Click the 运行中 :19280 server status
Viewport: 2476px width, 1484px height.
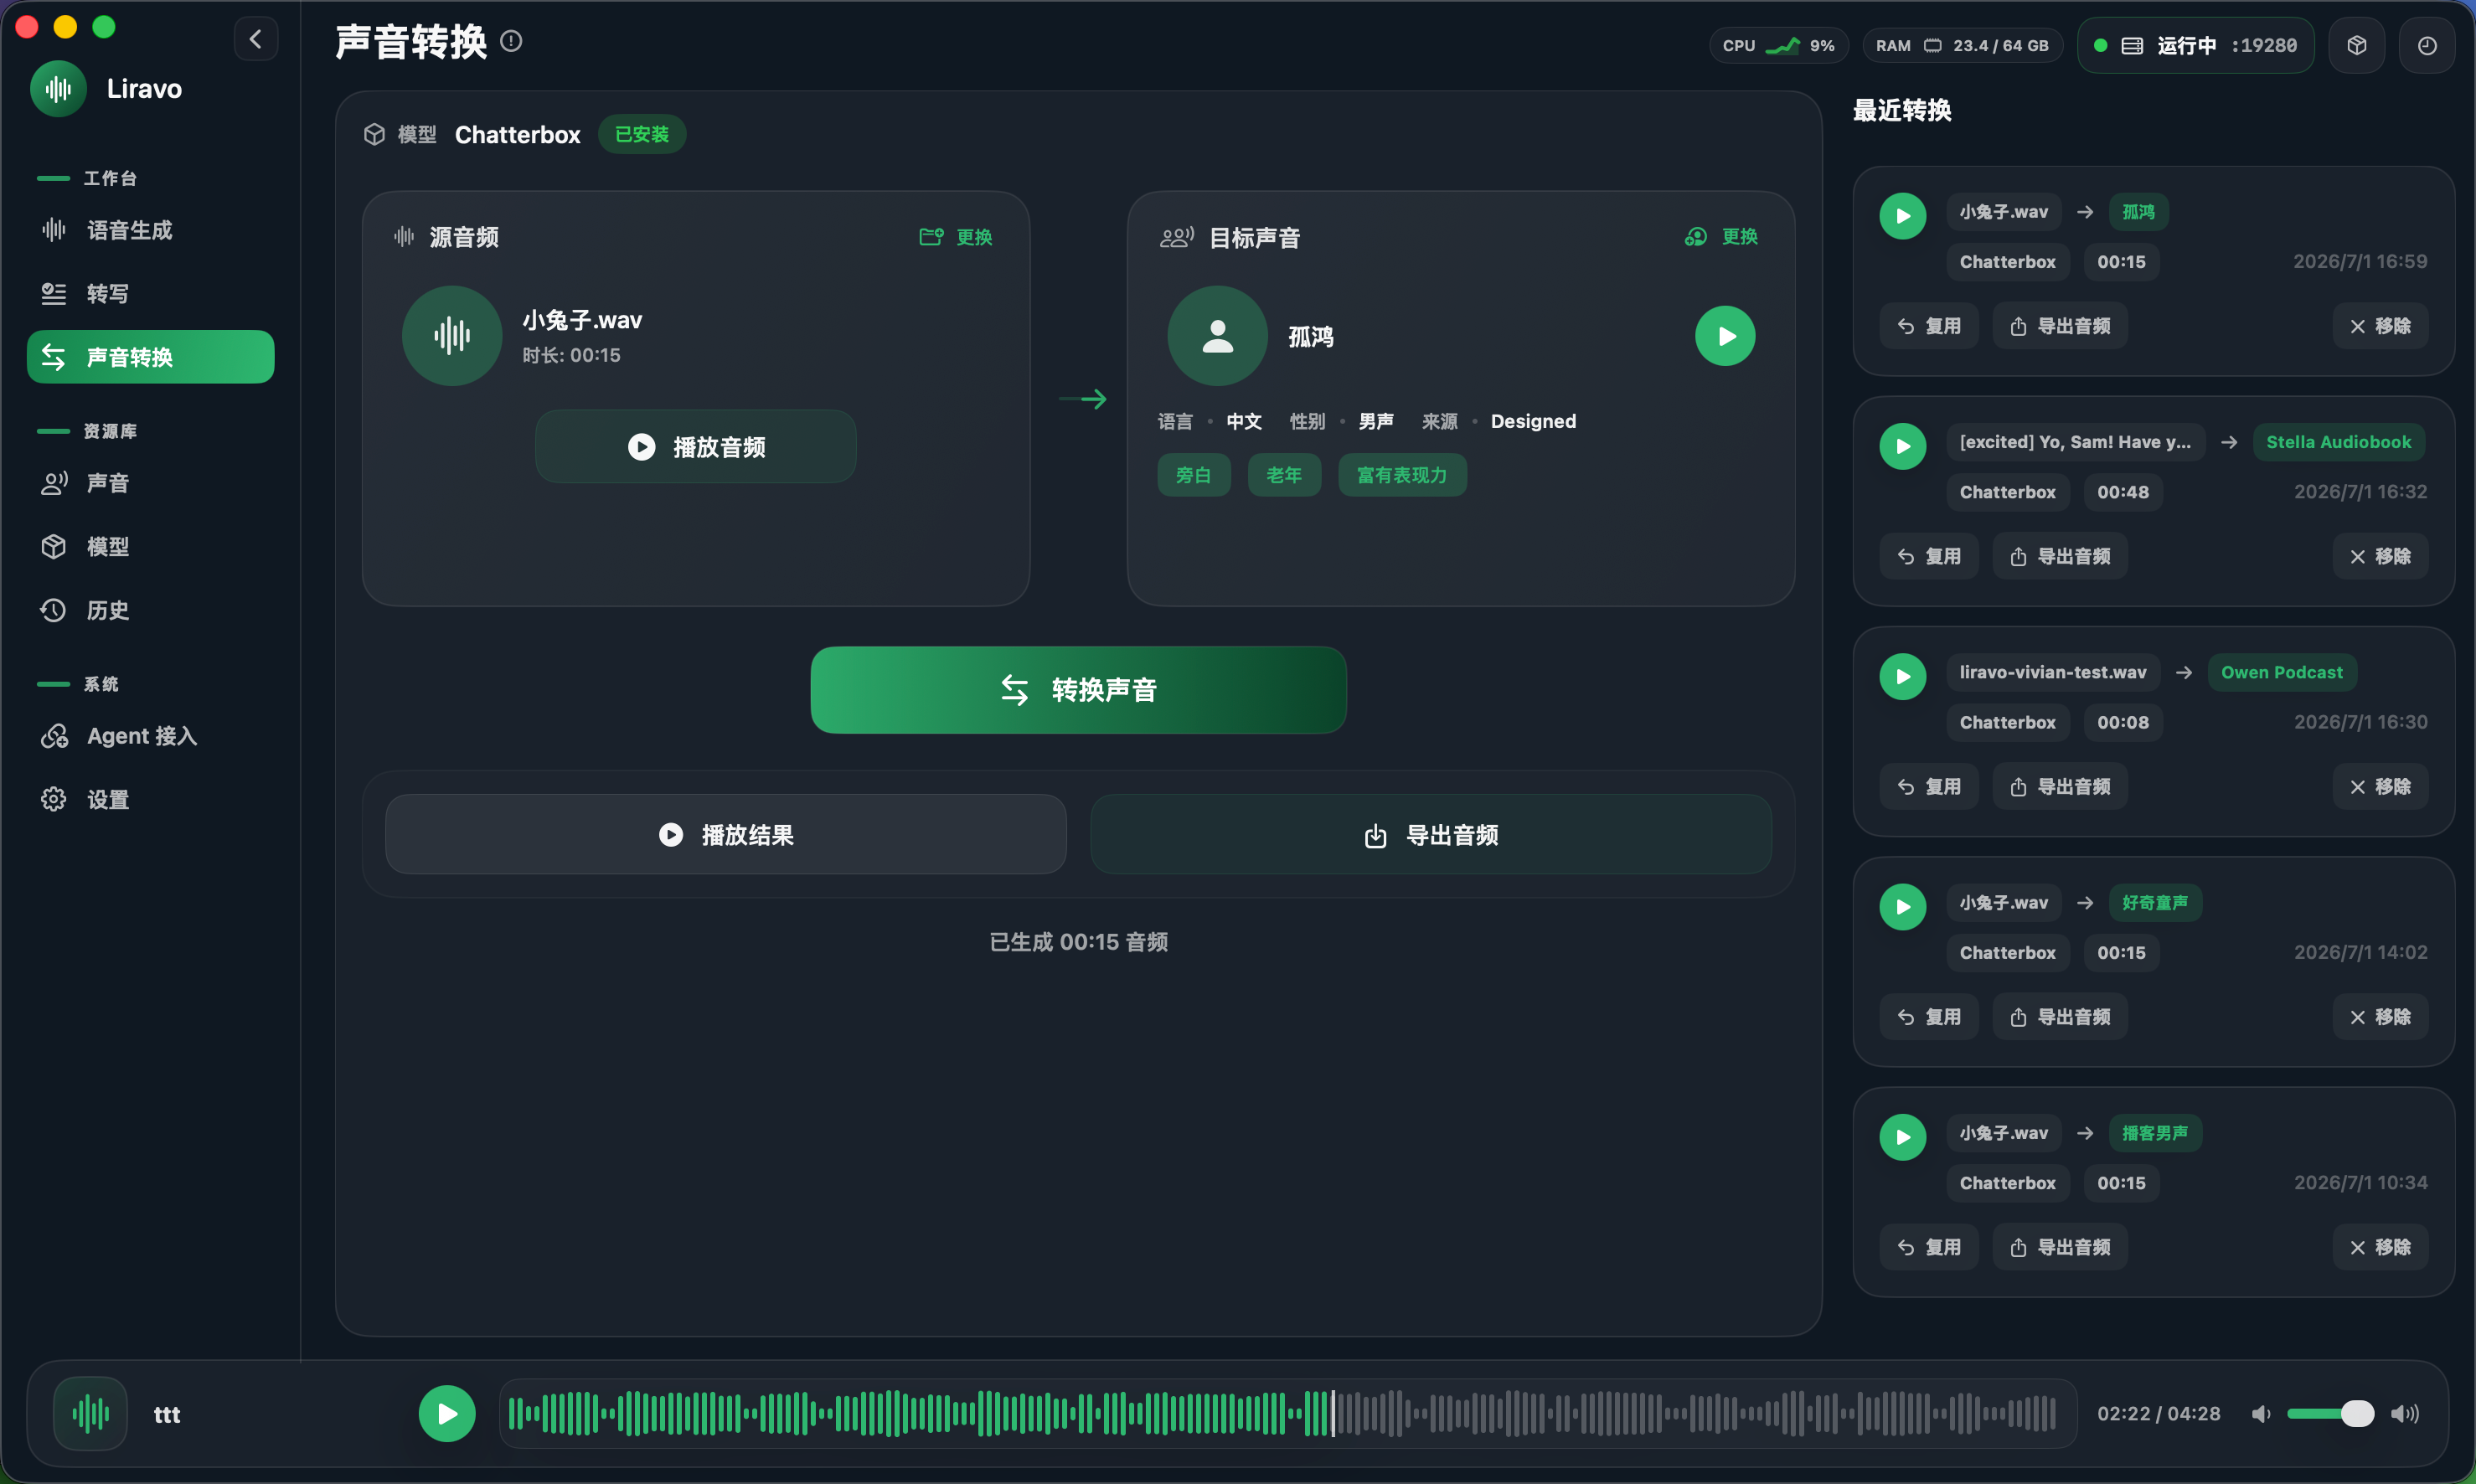[x=2195, y=45]
